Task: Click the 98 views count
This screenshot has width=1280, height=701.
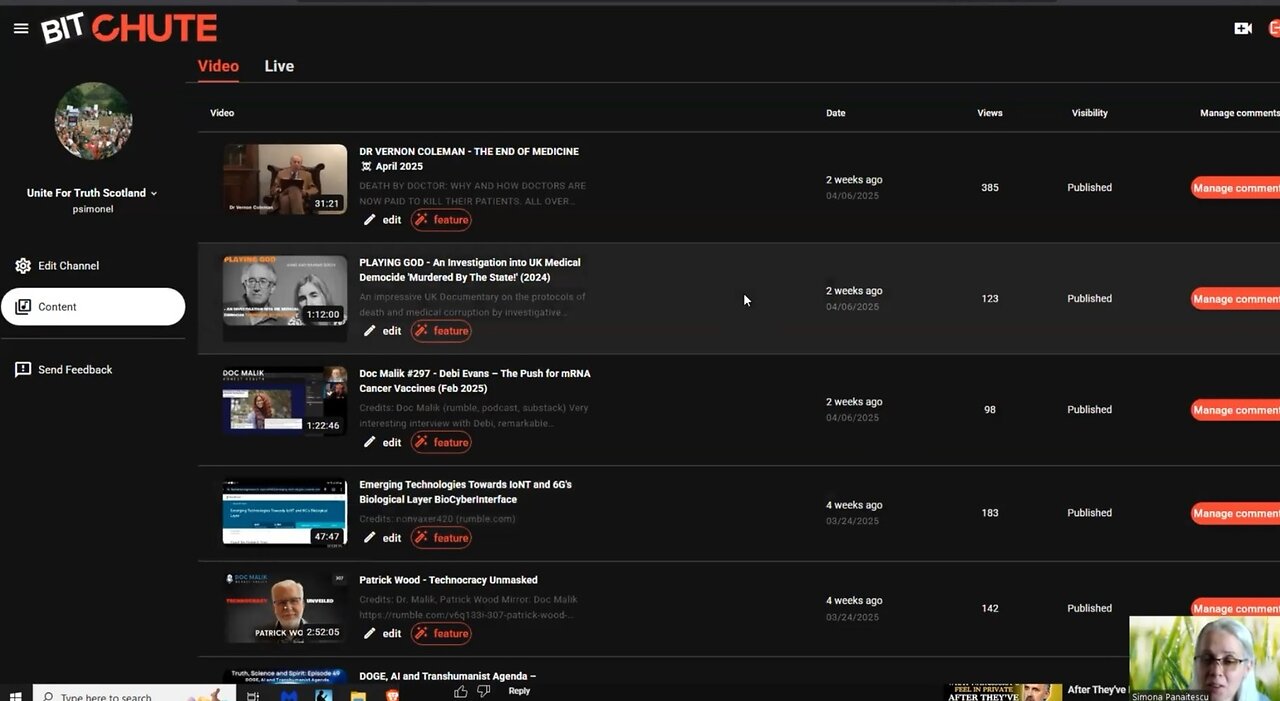Action: click(990, 410)
